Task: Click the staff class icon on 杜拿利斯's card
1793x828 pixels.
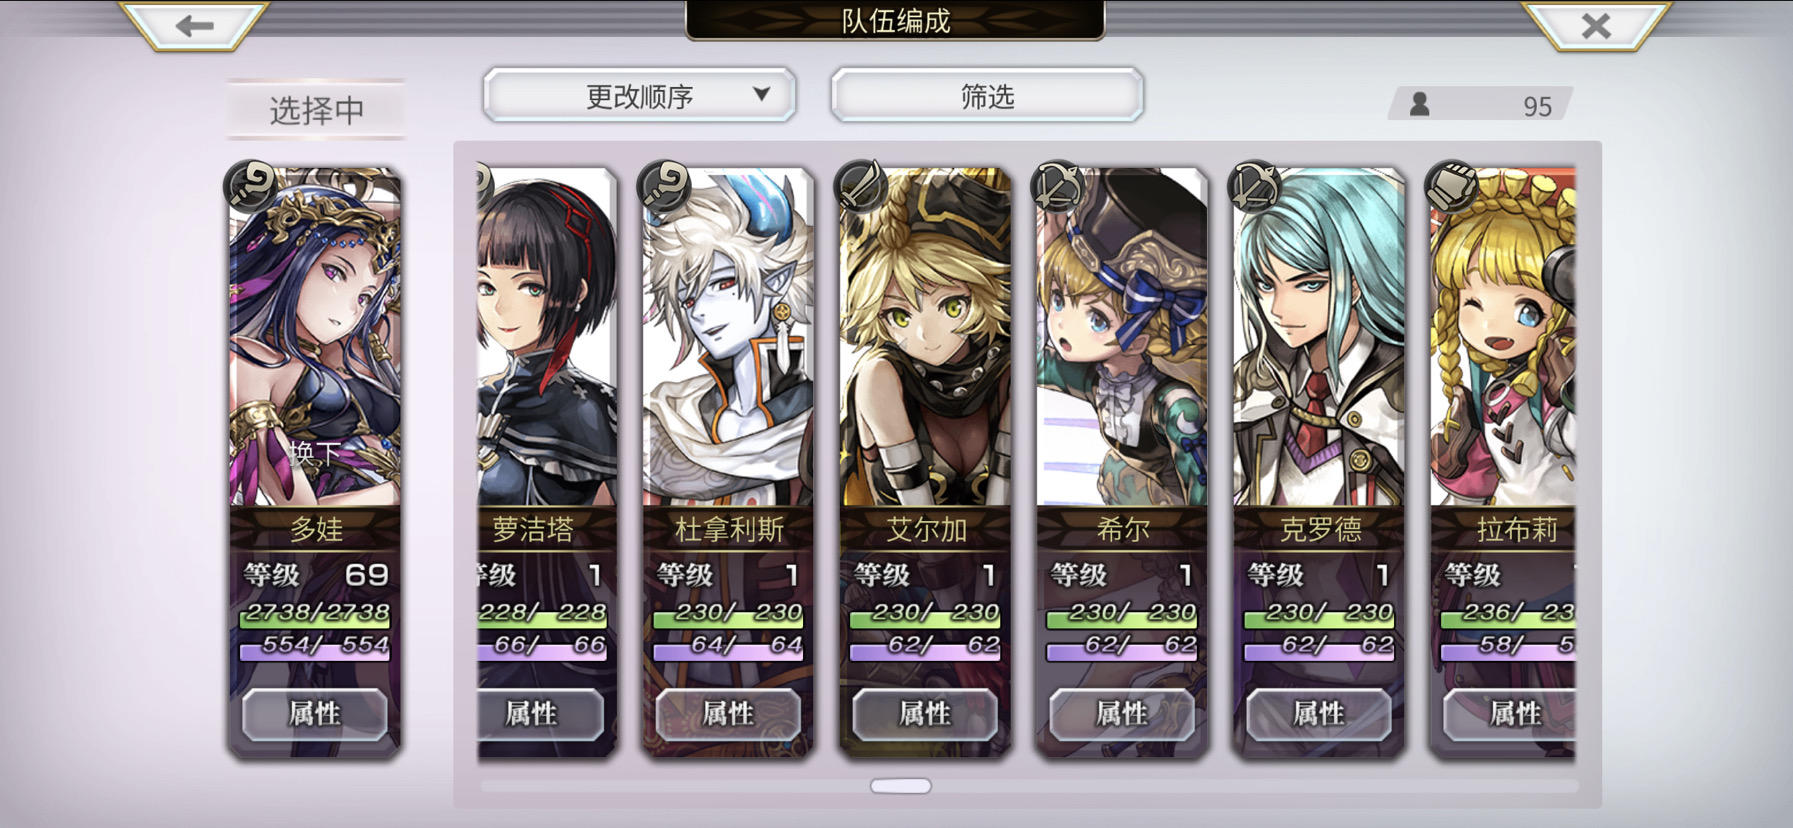Action: click(x=664, y=184)
